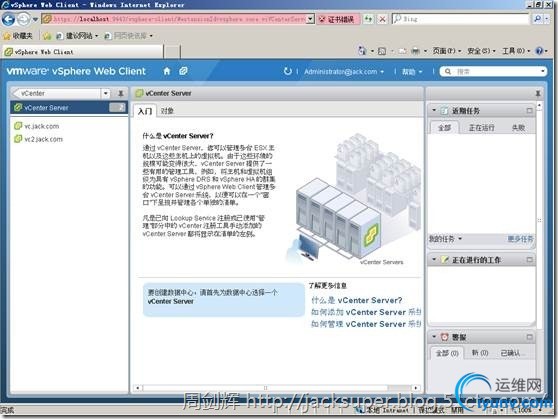Click the IE stop loading icon
The height and width of the screenshot is (419, 558).
click(382, 19)
